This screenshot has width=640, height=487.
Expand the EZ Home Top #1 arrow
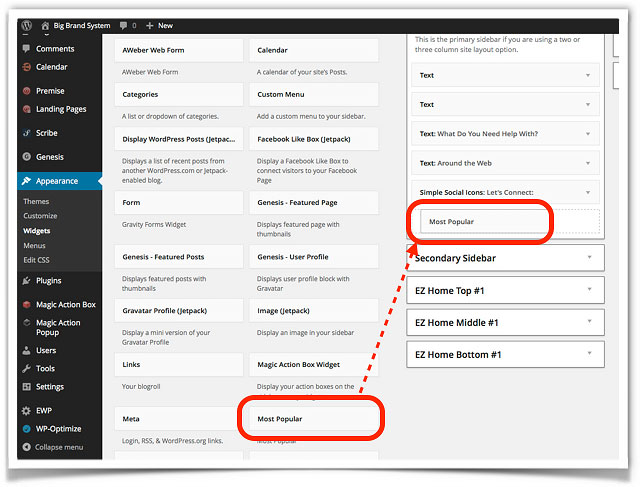(589, 289)
